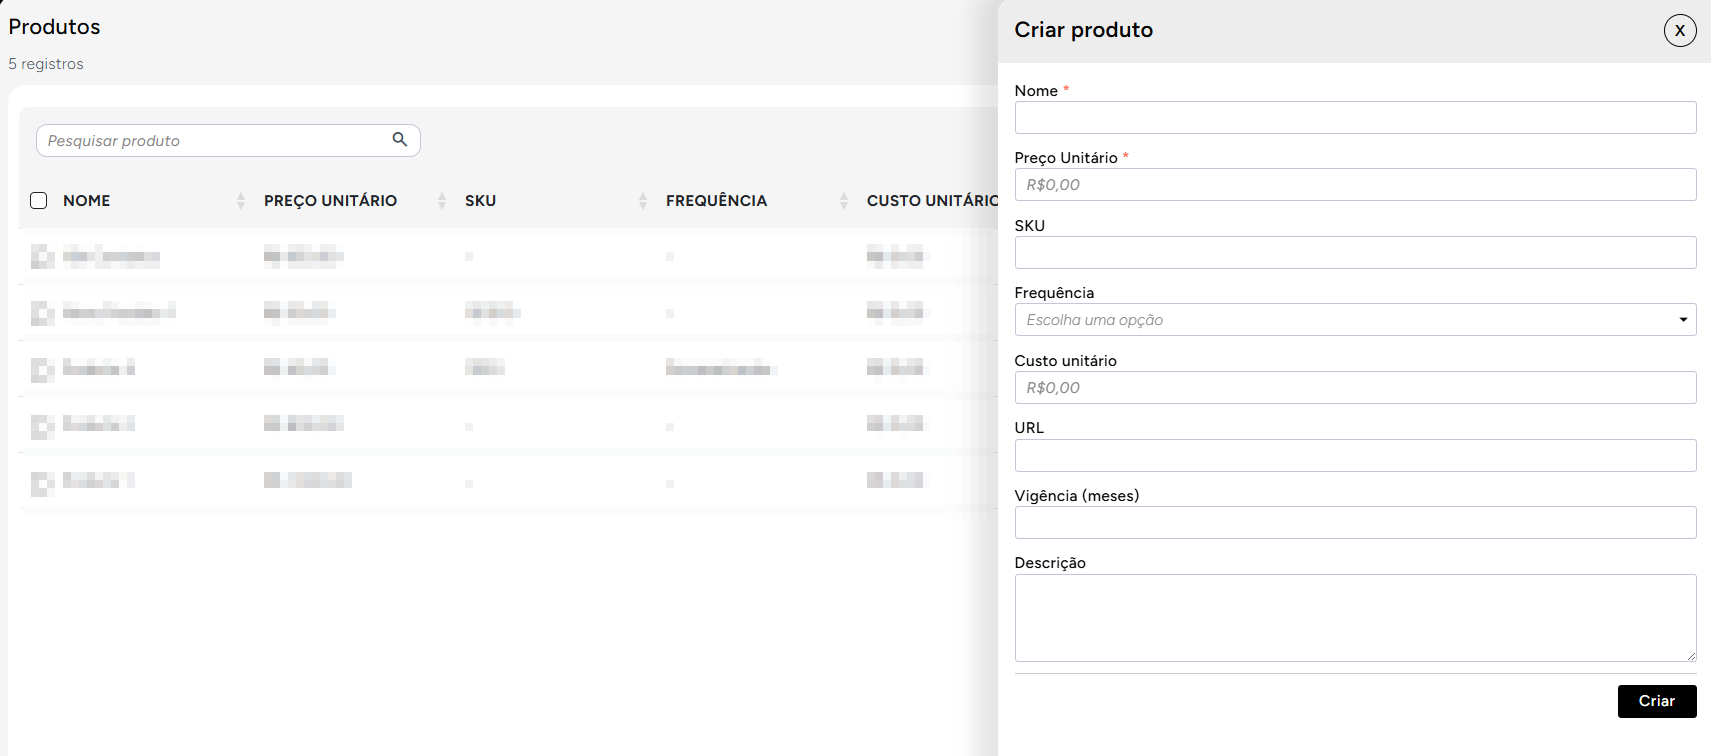Sort by PREÇO UNITÁRIO column arrows
The width and height of the screenshot is (1711, 756).
441,201
